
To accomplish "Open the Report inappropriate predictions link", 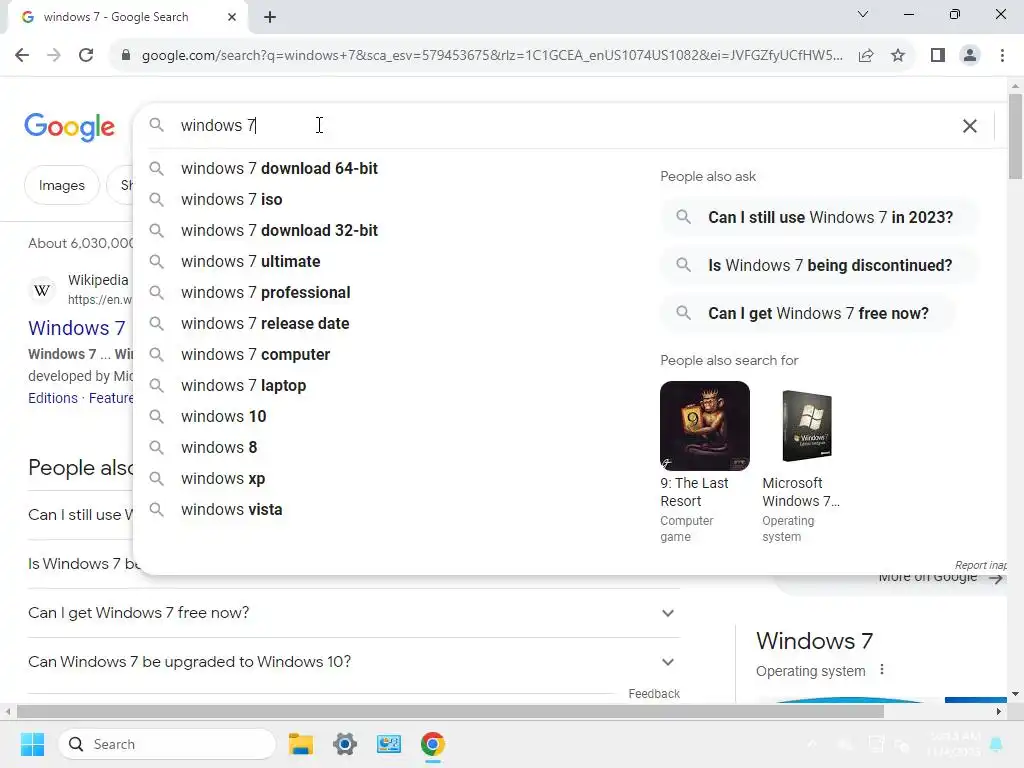I will coord(980,565).
